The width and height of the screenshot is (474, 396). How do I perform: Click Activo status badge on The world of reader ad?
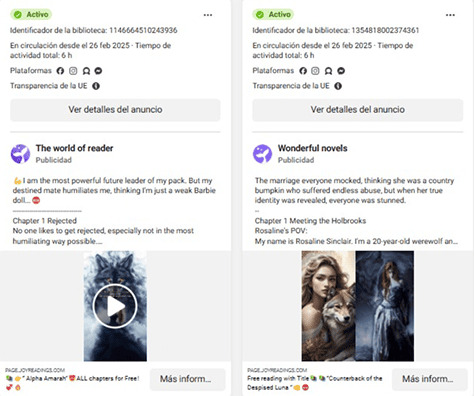pos(31,14)
